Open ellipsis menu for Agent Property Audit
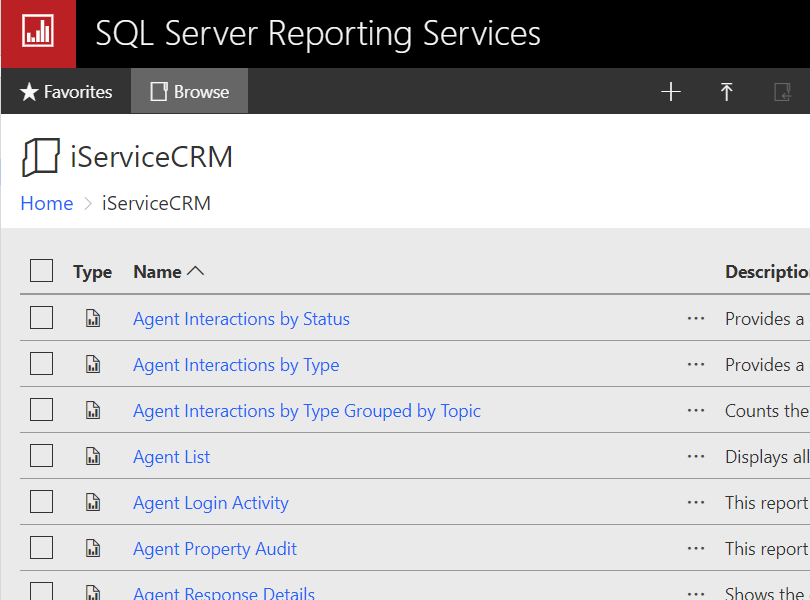Viewport: 810px width, 600px height. 696,548
